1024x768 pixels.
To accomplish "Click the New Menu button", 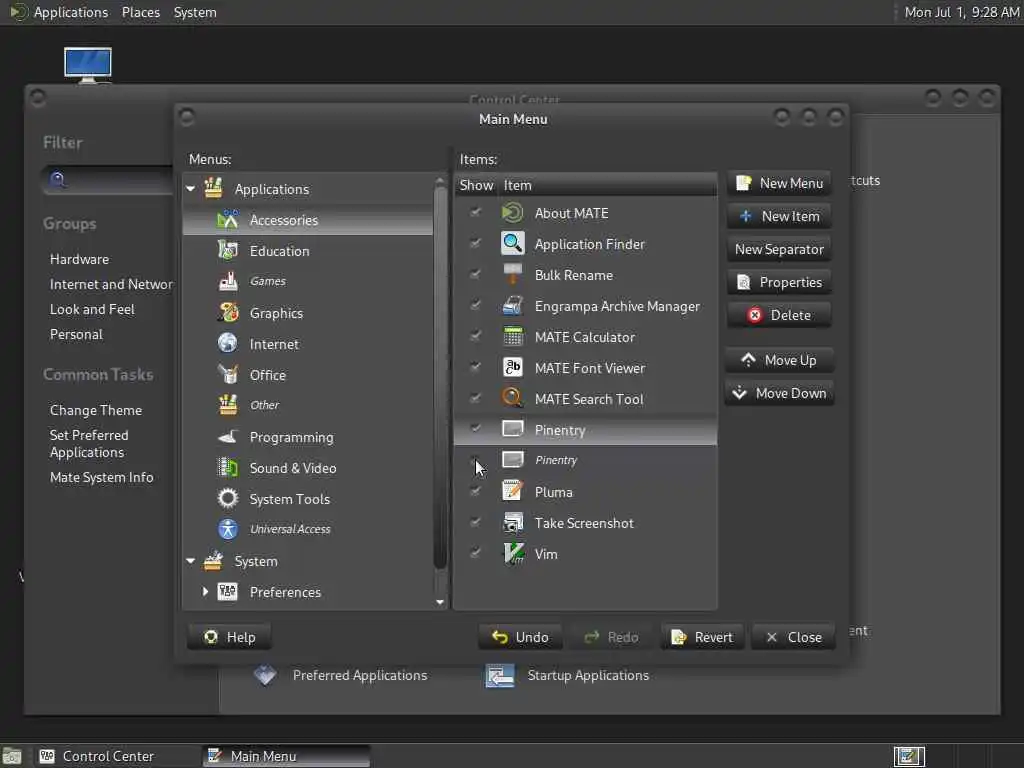I will click(779, 184).
